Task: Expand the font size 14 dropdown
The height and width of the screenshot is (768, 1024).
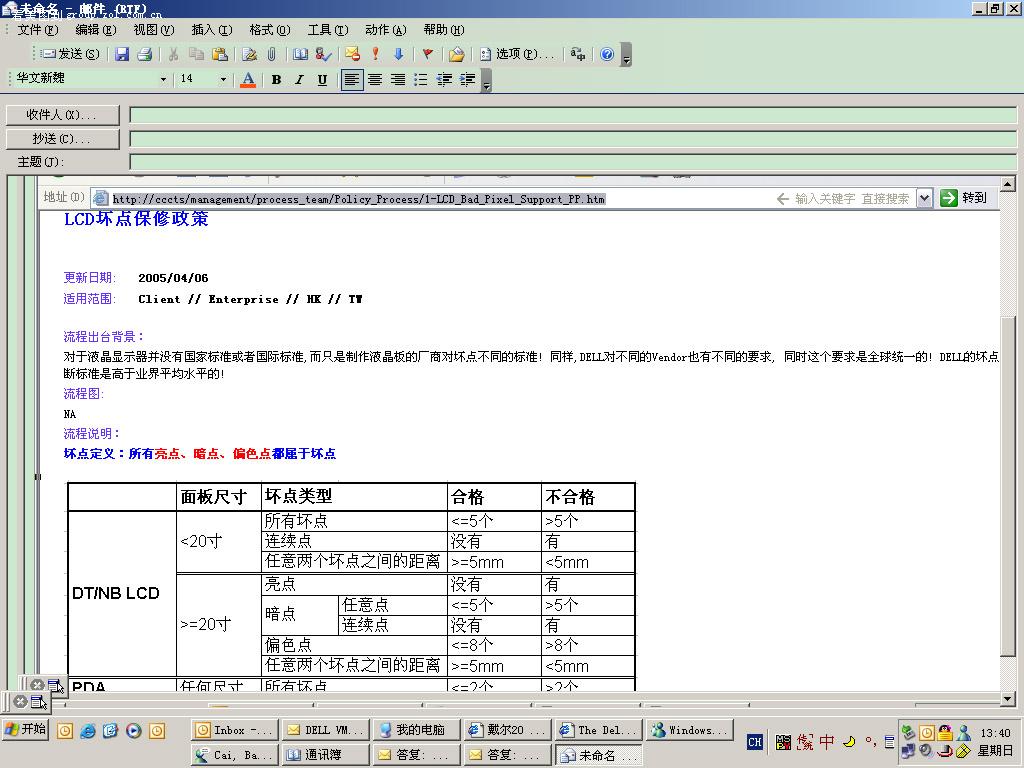Action: [x=223, y=80]
